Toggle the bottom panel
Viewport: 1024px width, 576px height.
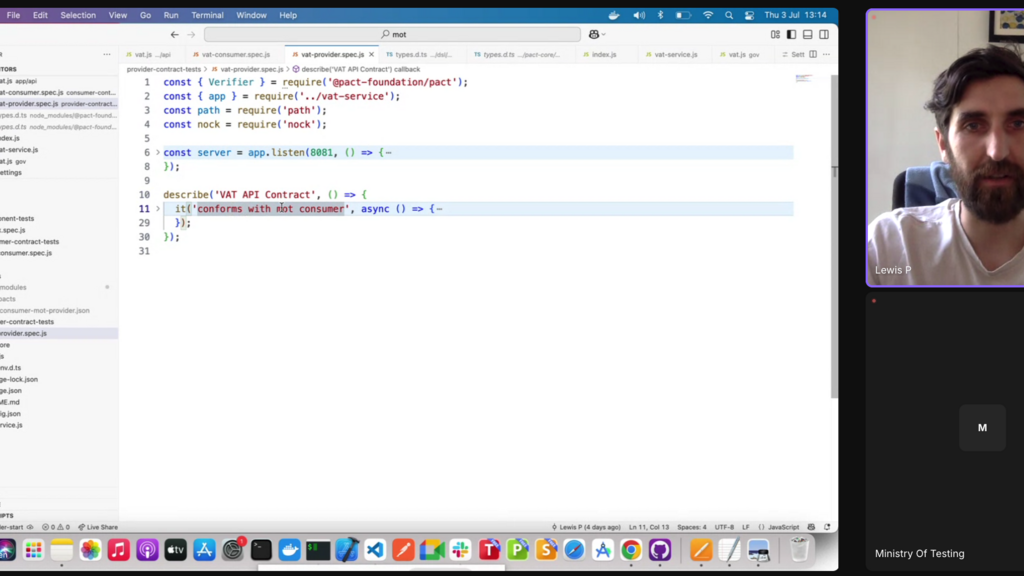(808, 35)
